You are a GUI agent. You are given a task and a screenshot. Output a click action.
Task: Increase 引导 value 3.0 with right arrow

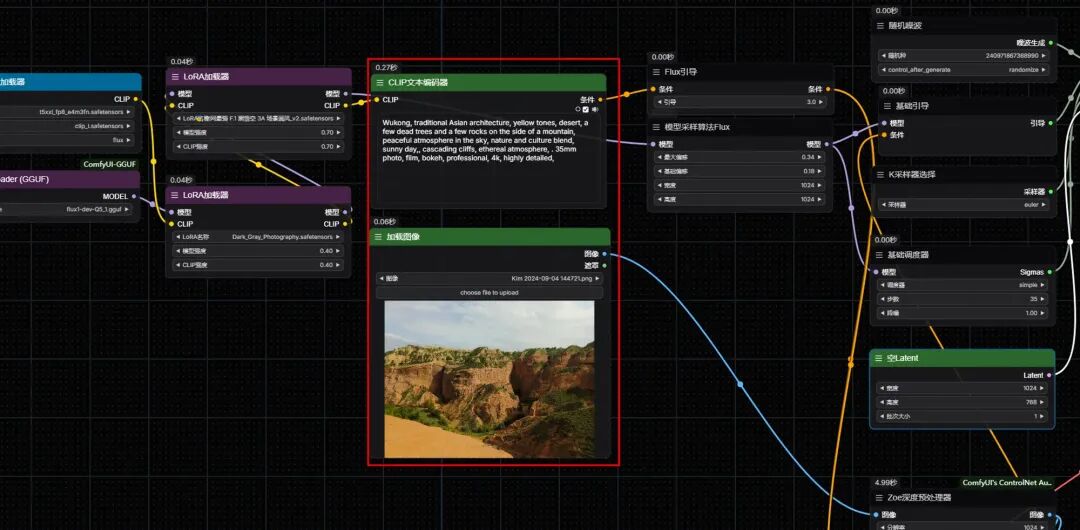click(x=821, y=102)
